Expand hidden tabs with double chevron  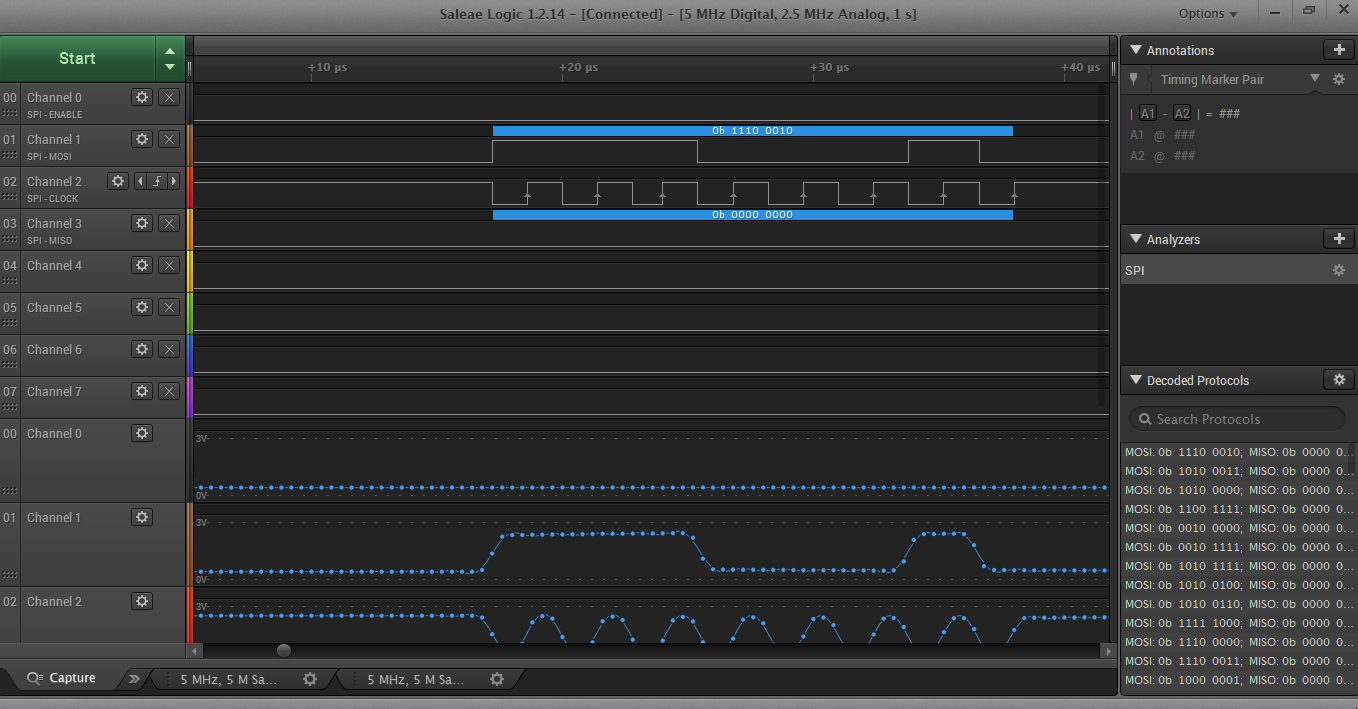[x=134, y=679]
